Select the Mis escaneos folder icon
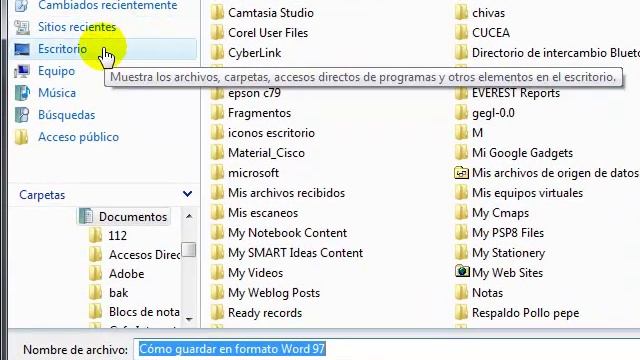Viewport: 640px width, 360px height. tap(218, 213)
